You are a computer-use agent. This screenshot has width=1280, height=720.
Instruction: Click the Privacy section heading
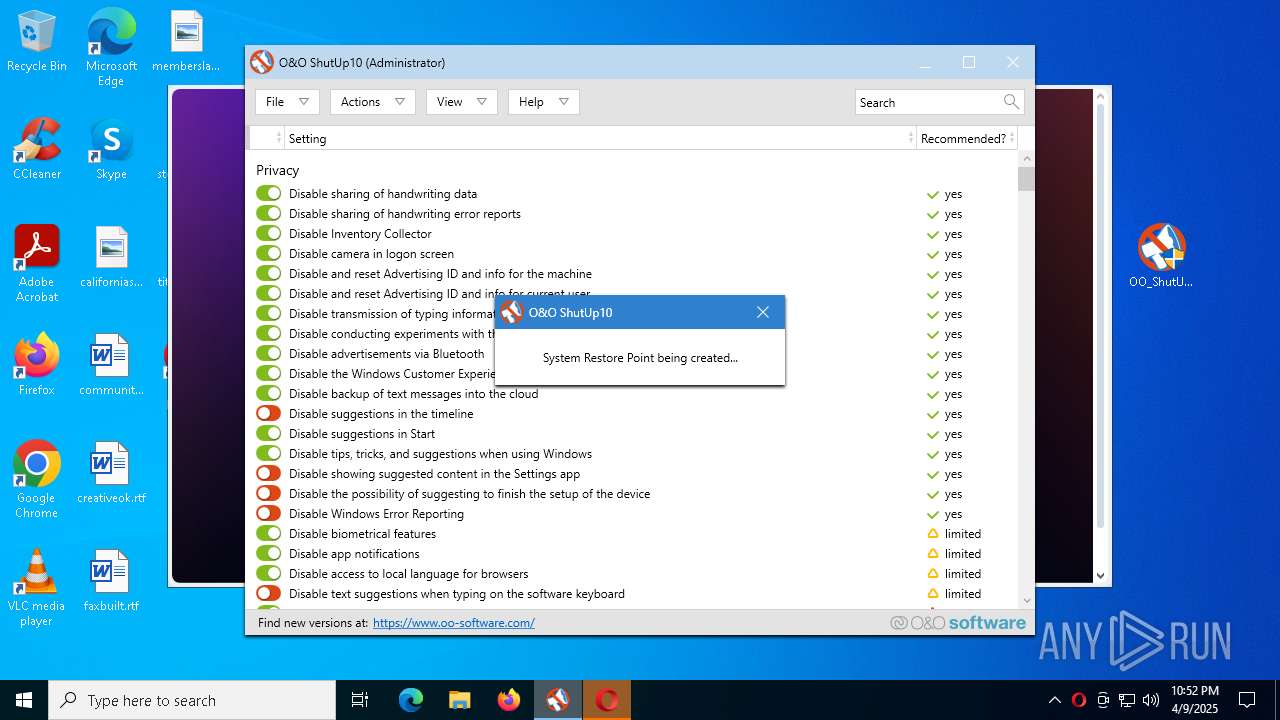[x=277, y=170]
